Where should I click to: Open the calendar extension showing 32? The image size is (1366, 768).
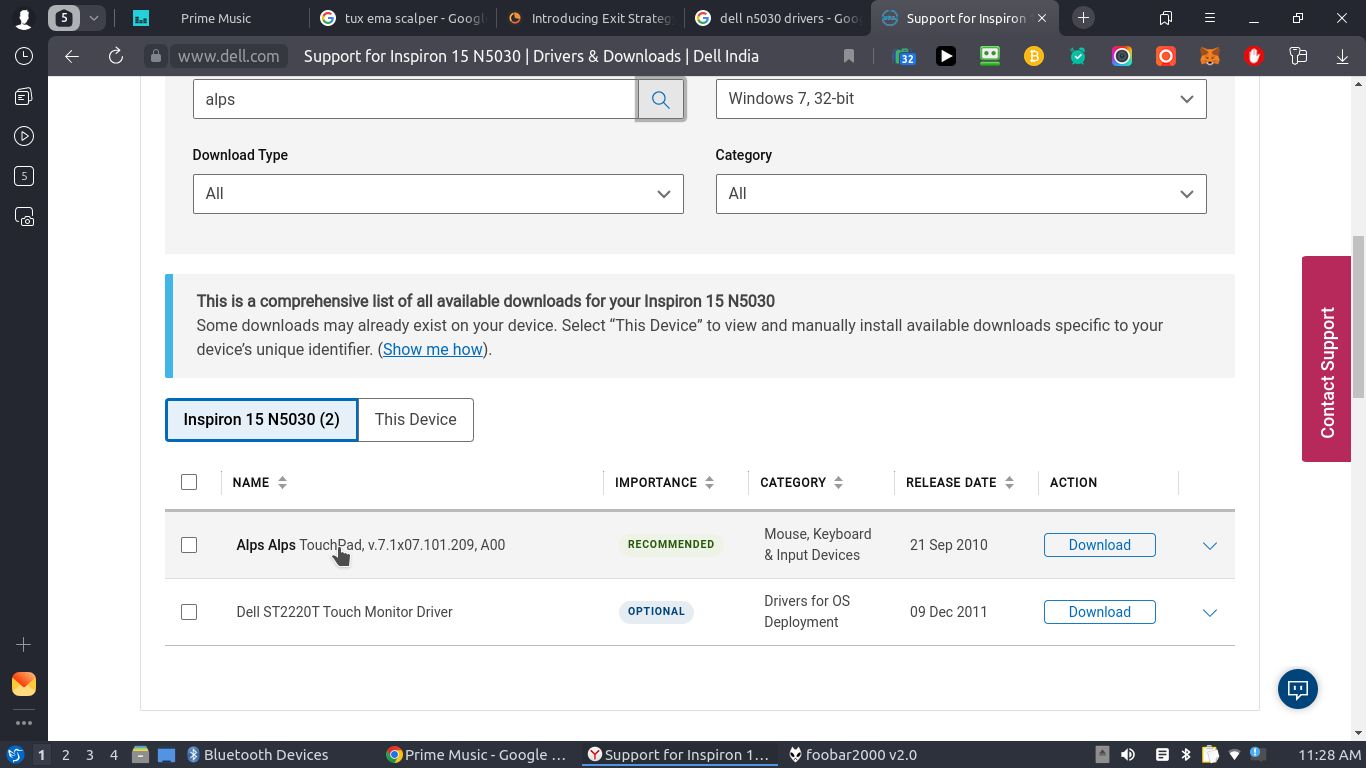coord(904,56)
